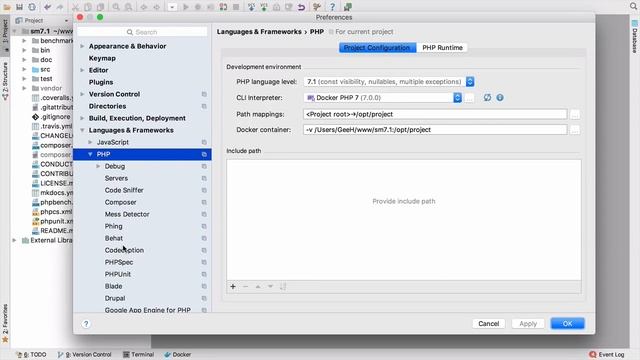
Task: Select Behat settings
Action: [113, 238]
